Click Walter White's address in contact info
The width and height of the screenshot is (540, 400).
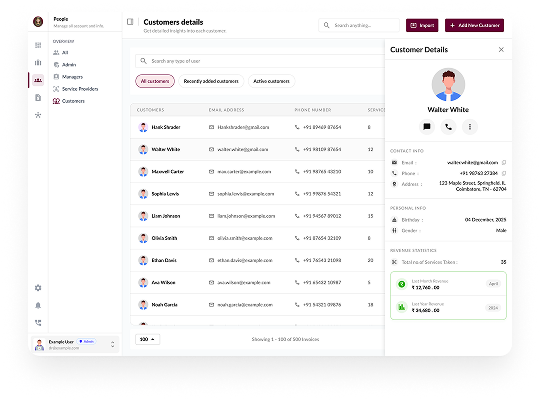point(472,186)
